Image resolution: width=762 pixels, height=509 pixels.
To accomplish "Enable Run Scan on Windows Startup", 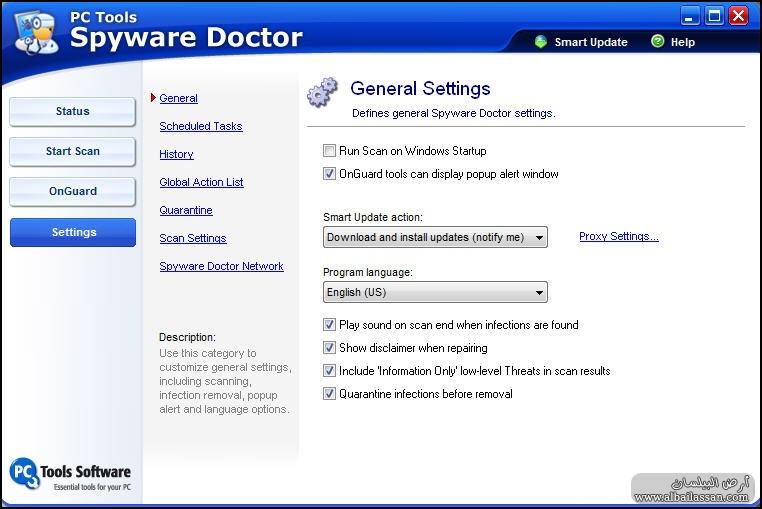I will coord(329,151).
